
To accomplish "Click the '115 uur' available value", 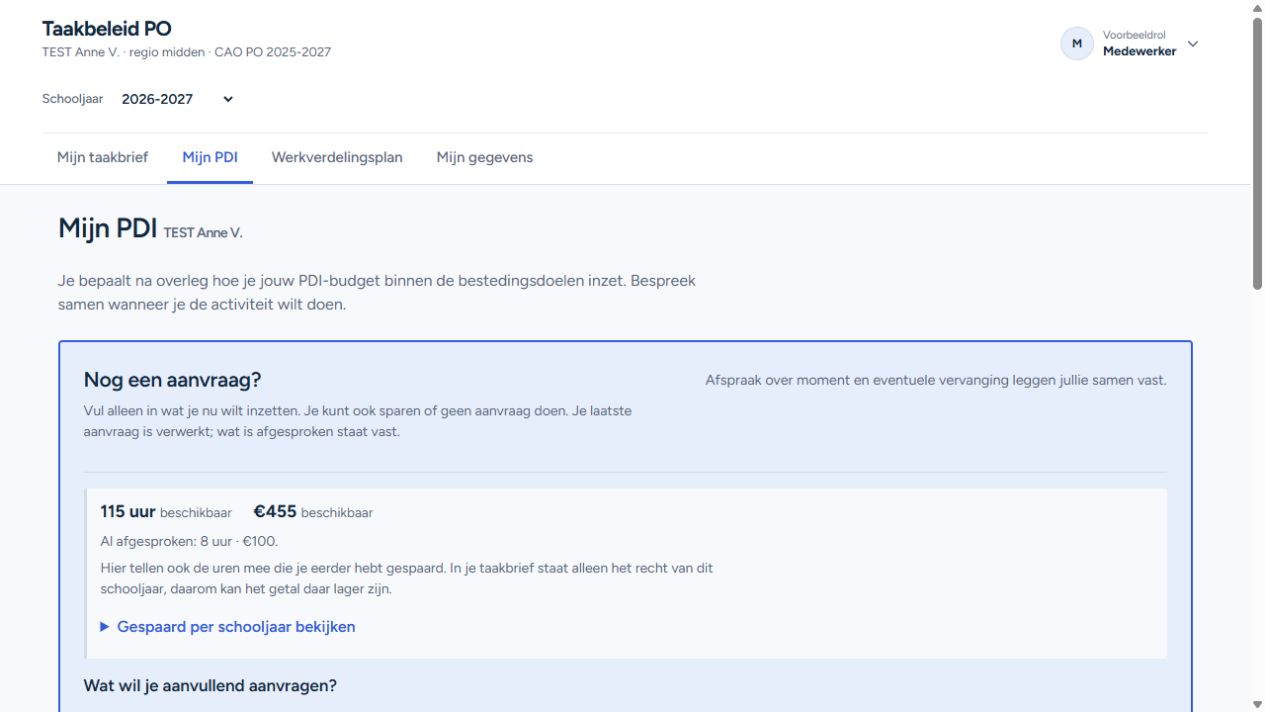I will click(128, 512).
